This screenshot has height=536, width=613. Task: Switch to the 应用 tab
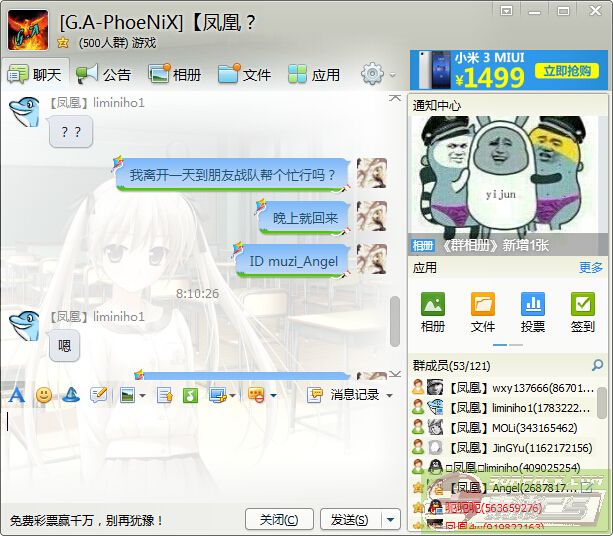click(314, 74)
